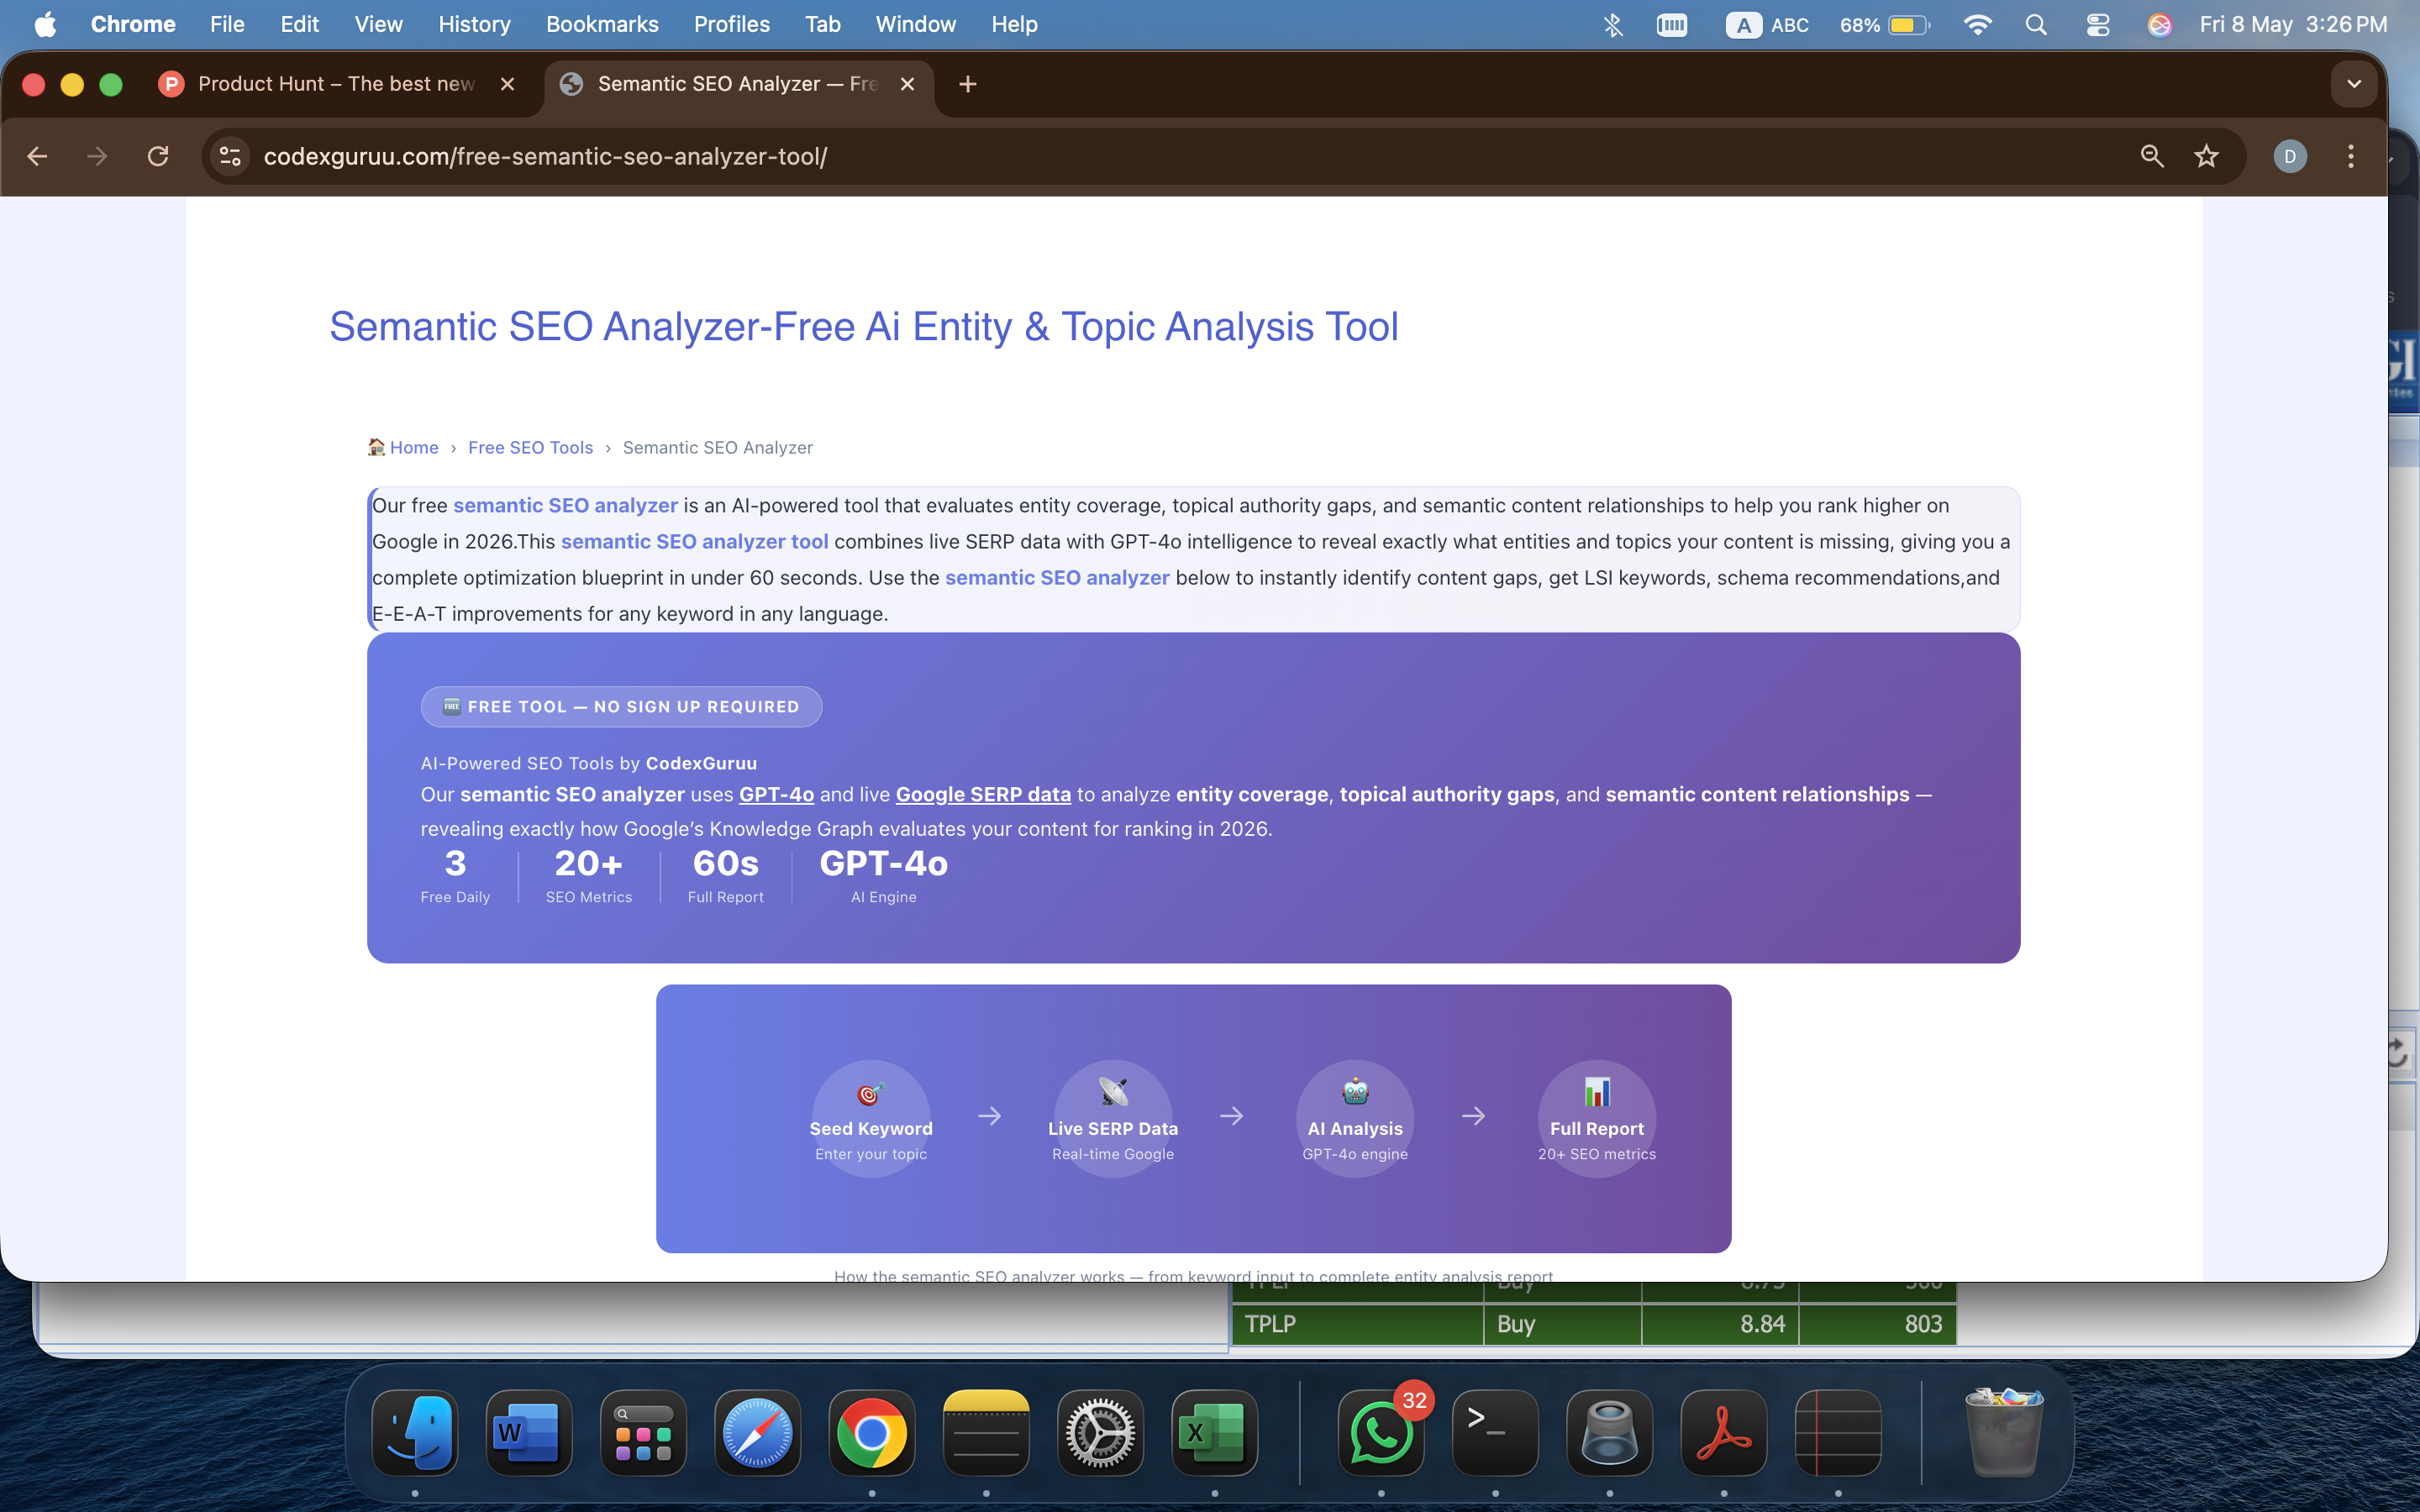The height and width of the screenshot is (1512, 2420).
Task: Expand the tab search dropdown
Action: click(x=2354, y=84)
